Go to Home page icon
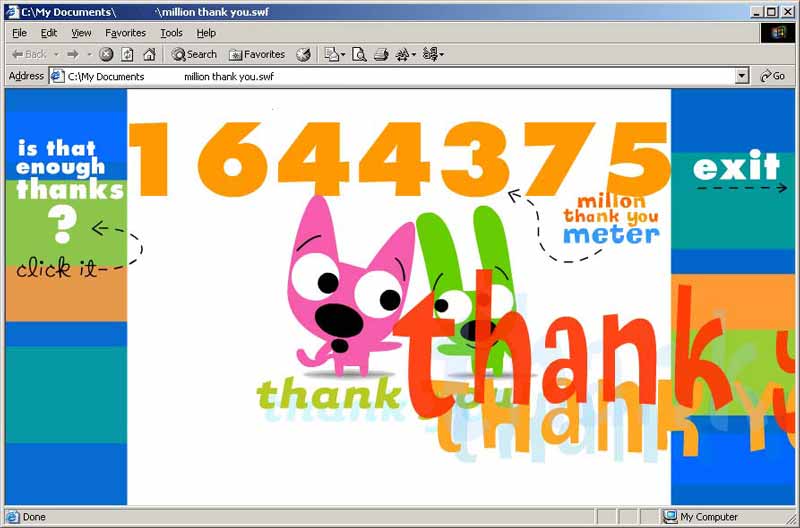The image size is (800, 528). [x=149, y=54]
